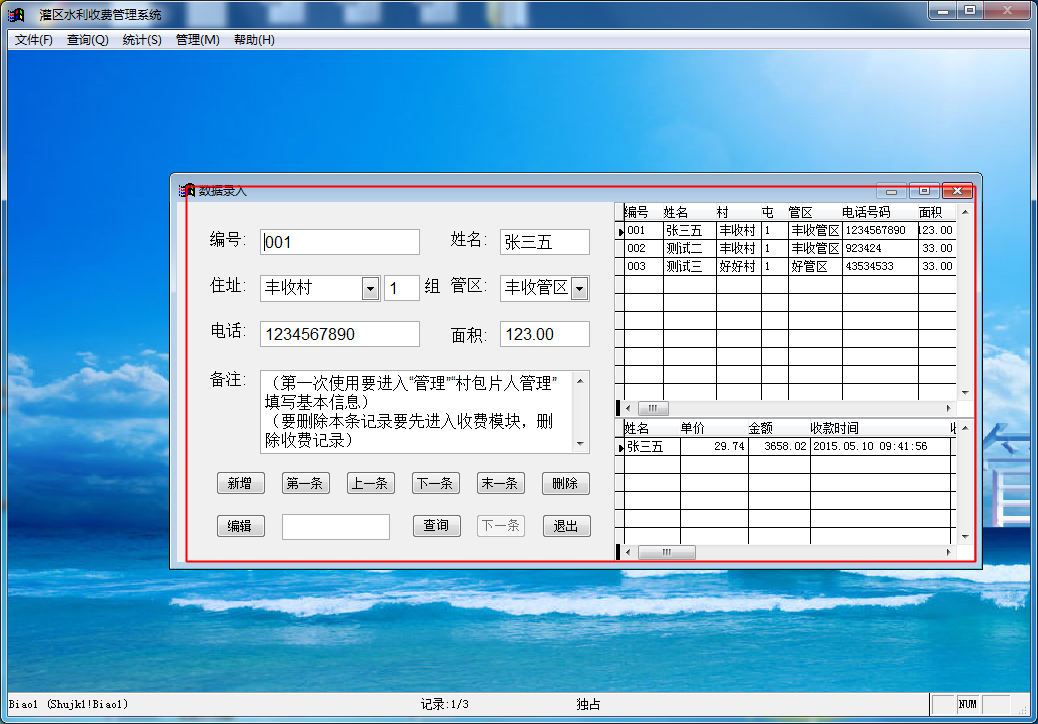Click the 独占 status bar label
Image resolution: width=1038 pixels, height=724 pixels.
pos(589,704)
